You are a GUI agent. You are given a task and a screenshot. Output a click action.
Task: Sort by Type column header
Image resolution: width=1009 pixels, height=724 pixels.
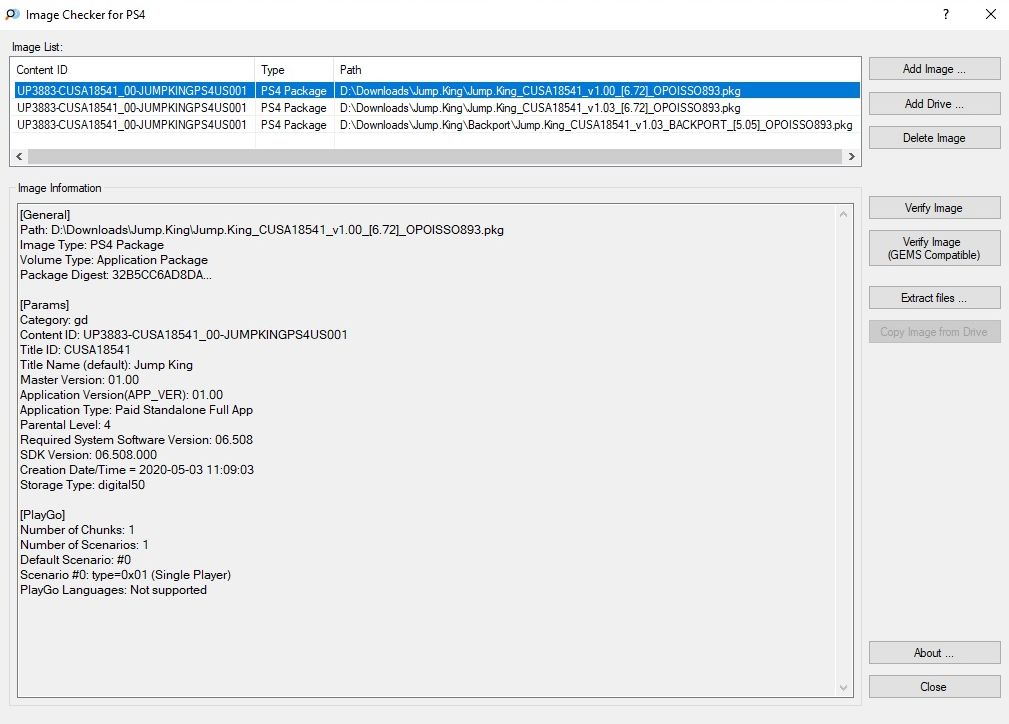(294, 70)
